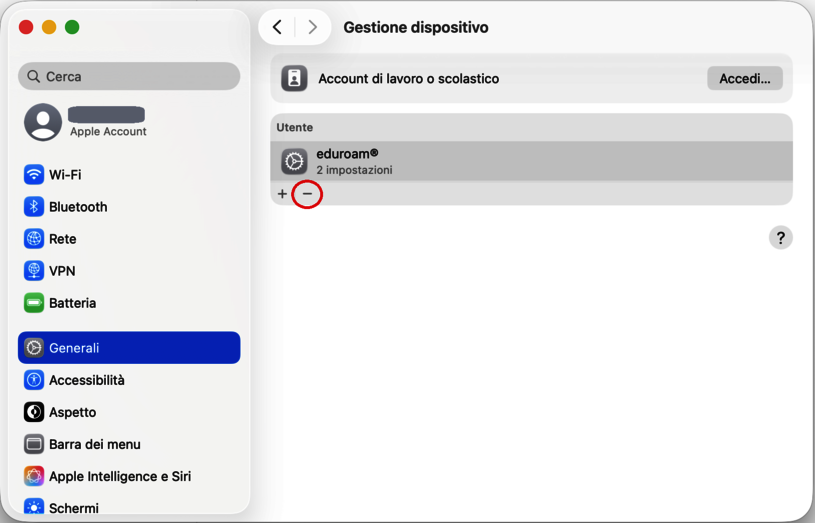Screen dimensions: 815x523
Task: Click the Wi-Fi icon in sidebar
Action: click(x=34, y=175)
